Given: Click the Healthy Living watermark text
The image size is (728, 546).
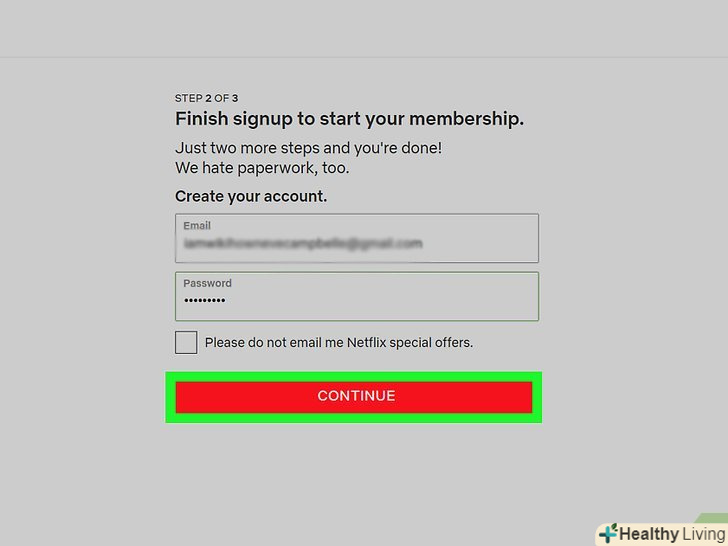Looking at the screenshot, I should (x=672, y=534).
